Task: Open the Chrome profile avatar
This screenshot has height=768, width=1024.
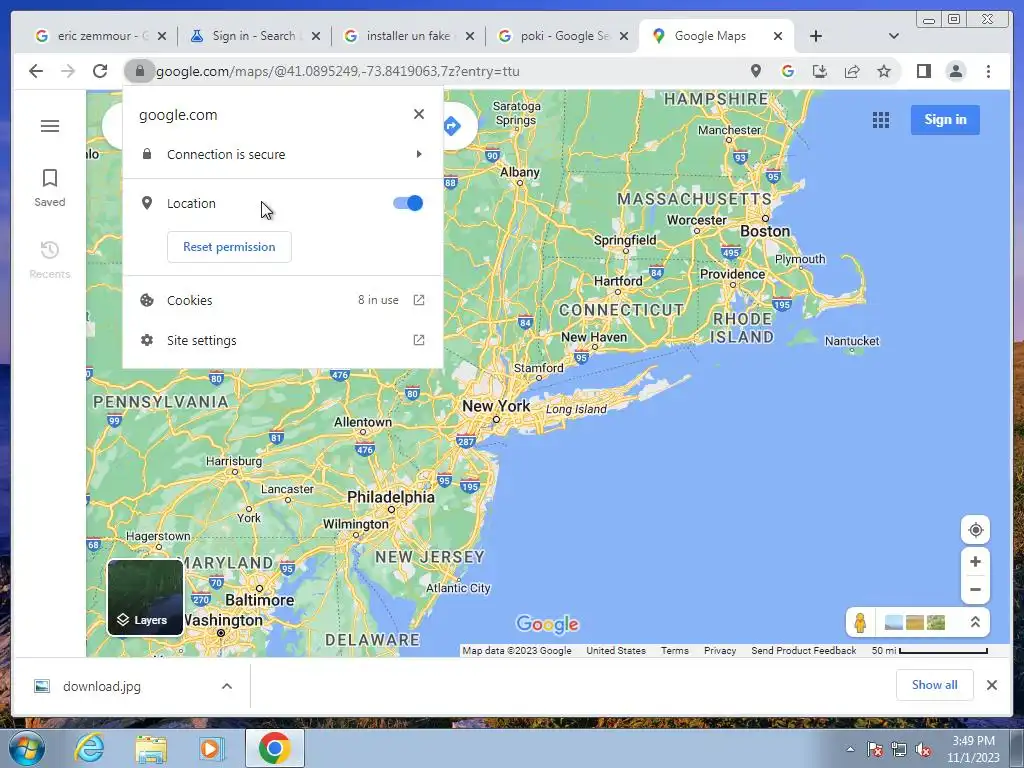Action: (x=955, y=71)
